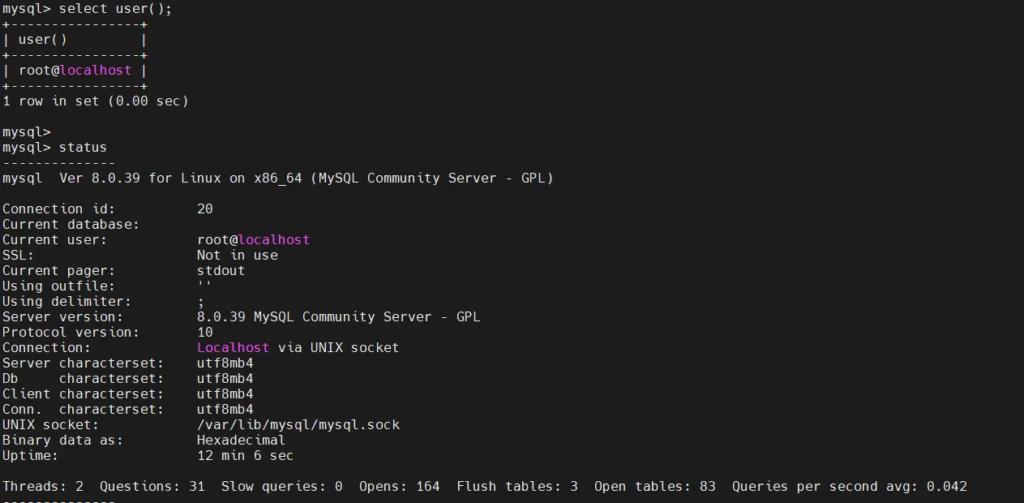1024x503 pixels.
Task: Click the 'select user();' command text
Action: tap(116, 9)
